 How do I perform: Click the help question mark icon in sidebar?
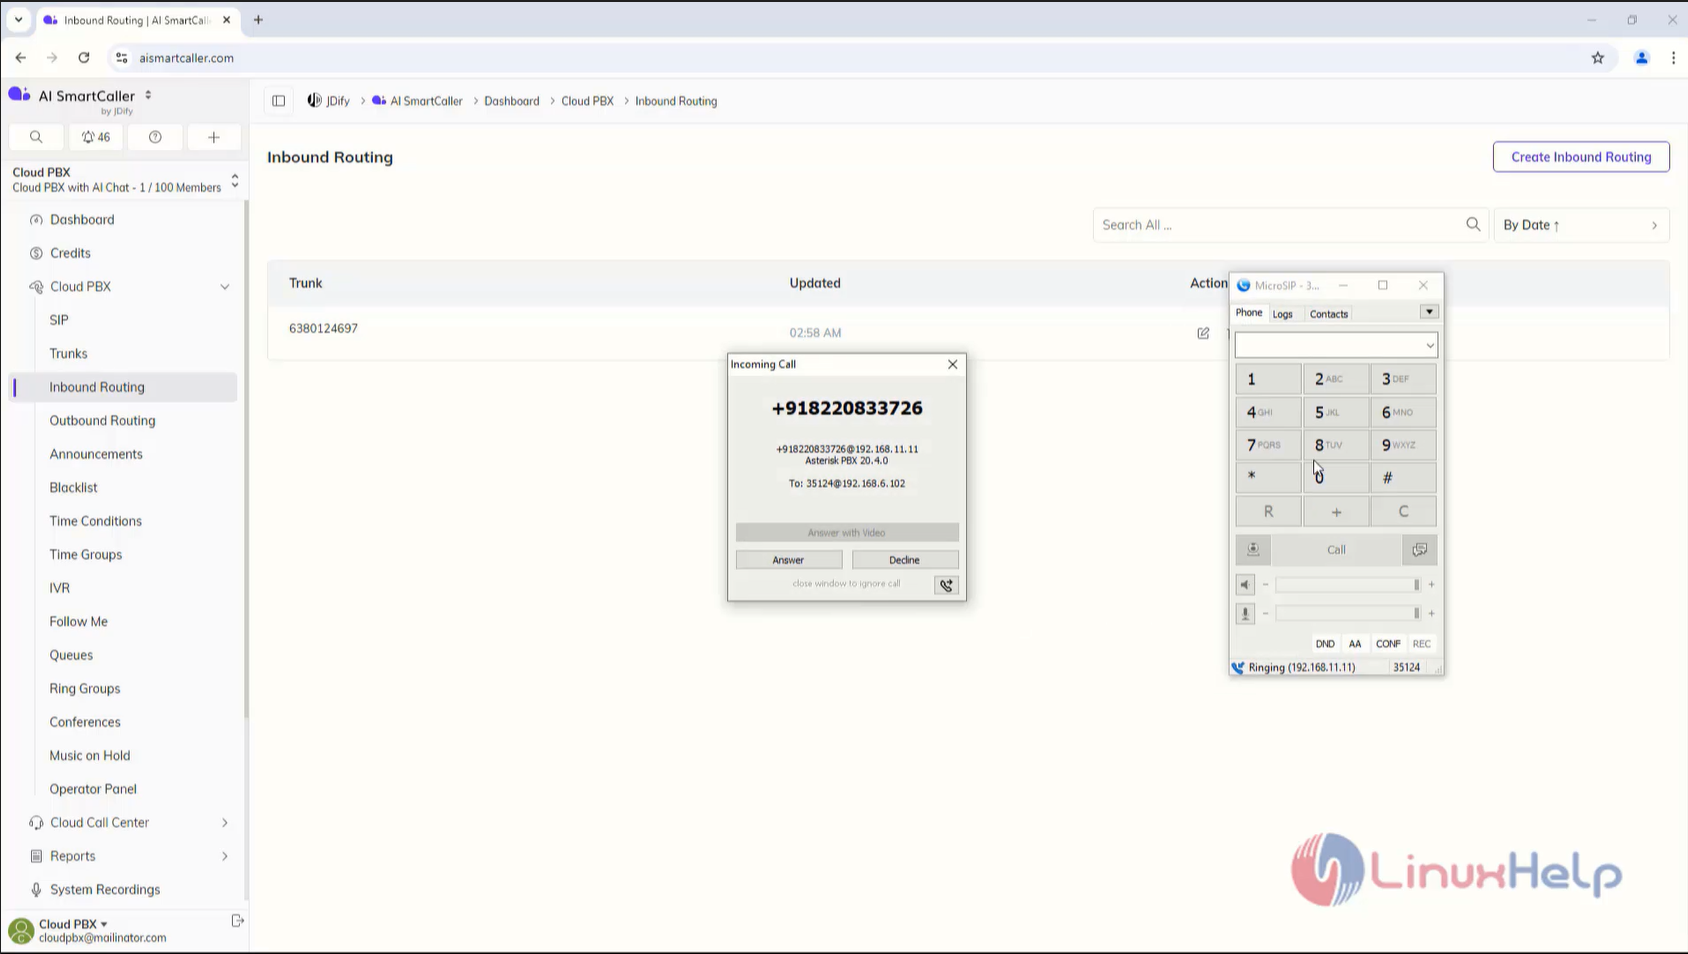tap(155, 137)
